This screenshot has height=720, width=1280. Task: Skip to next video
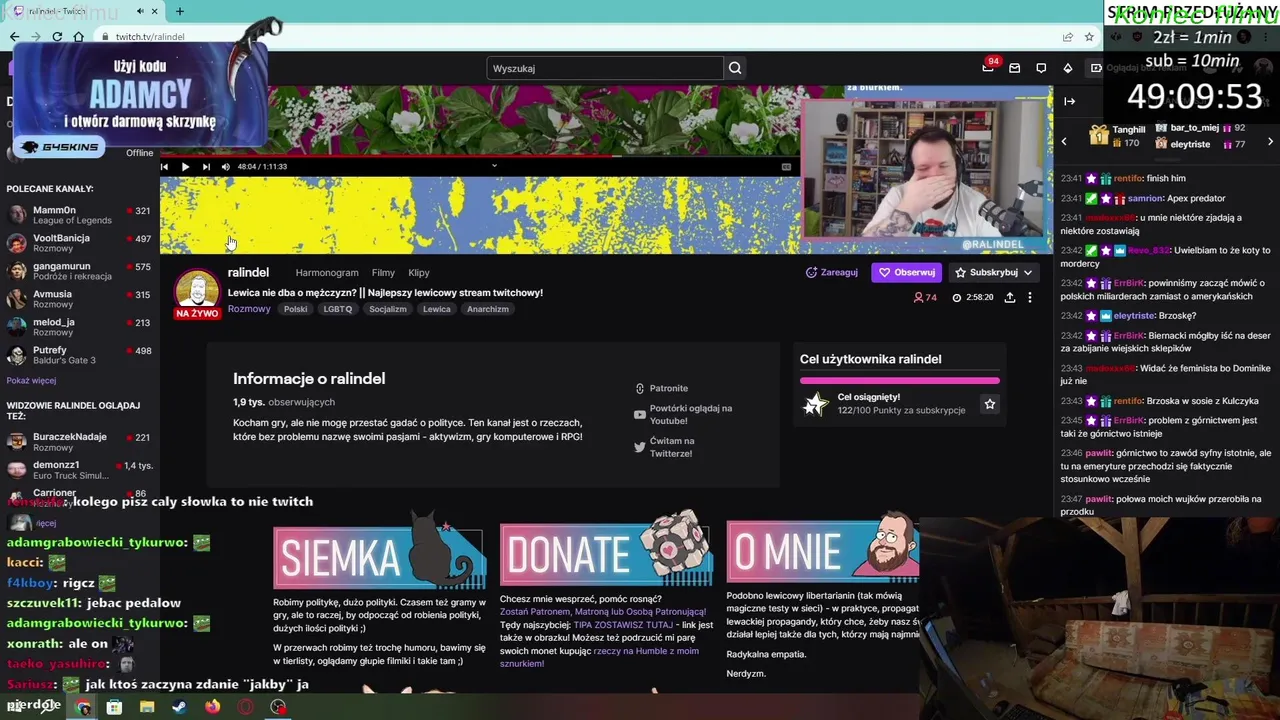click(x=206, y=167)
